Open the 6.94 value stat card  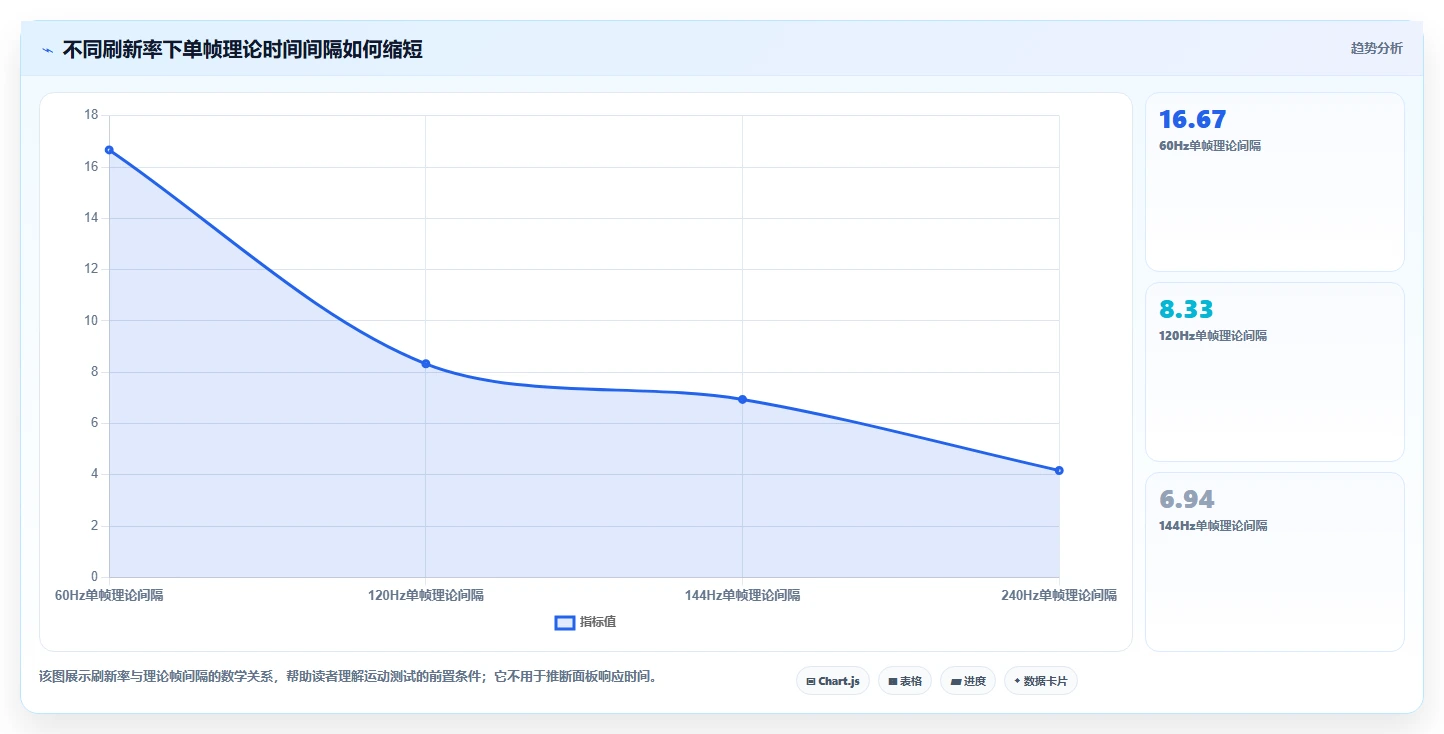[x=1275, y=562]
